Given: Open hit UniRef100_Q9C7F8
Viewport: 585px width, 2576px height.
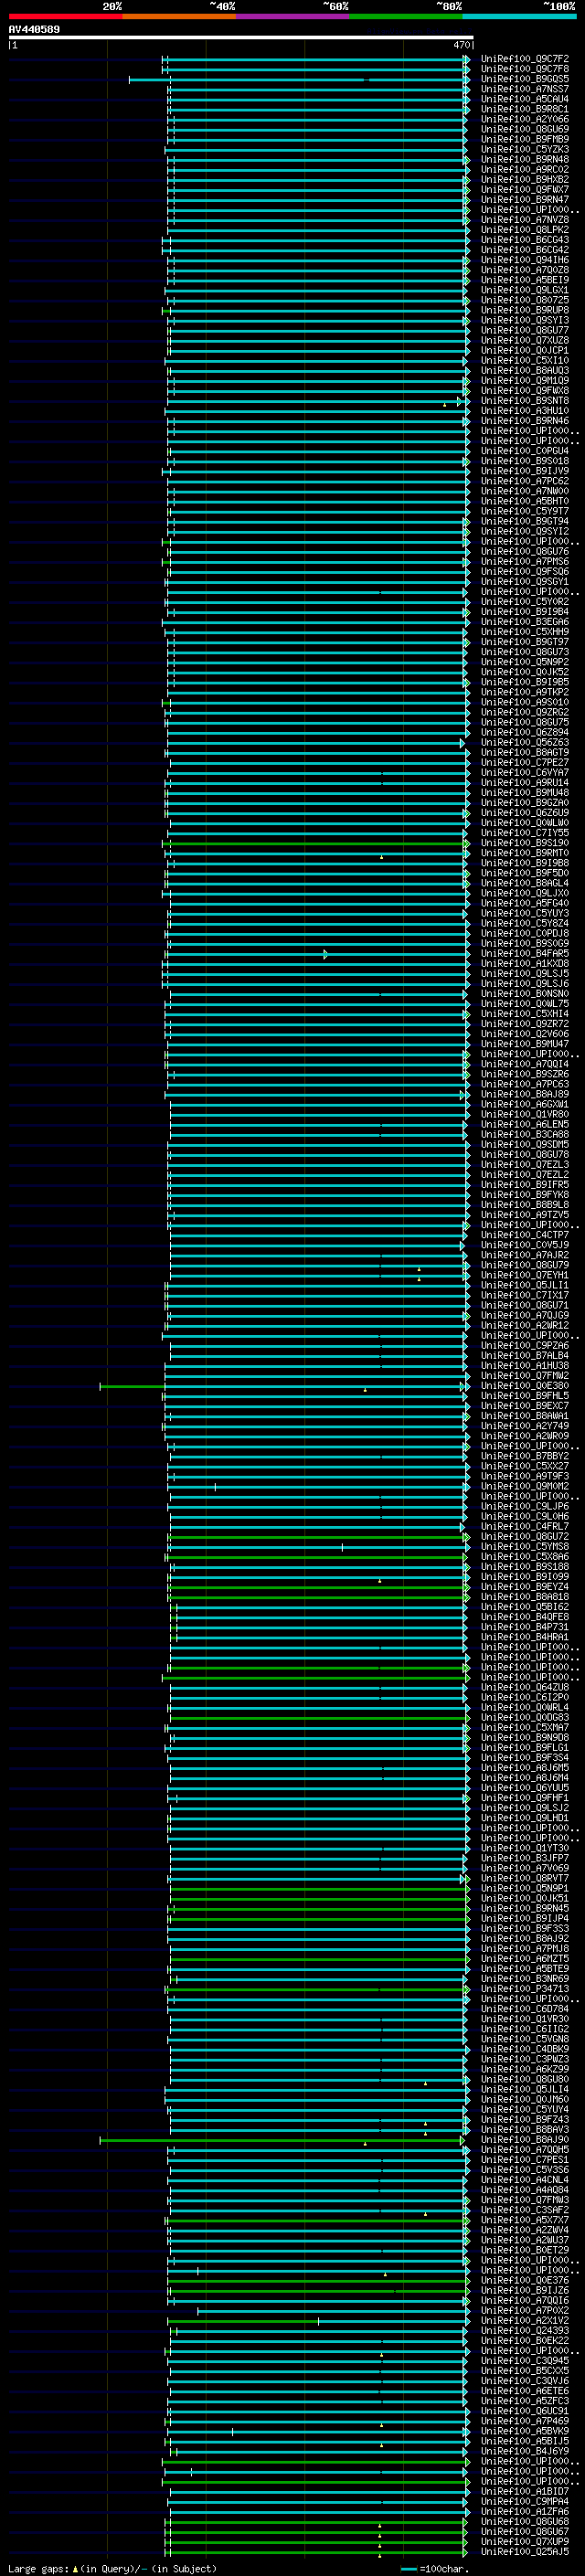Looking at the screenshot, I should click(x=525, y=69).
